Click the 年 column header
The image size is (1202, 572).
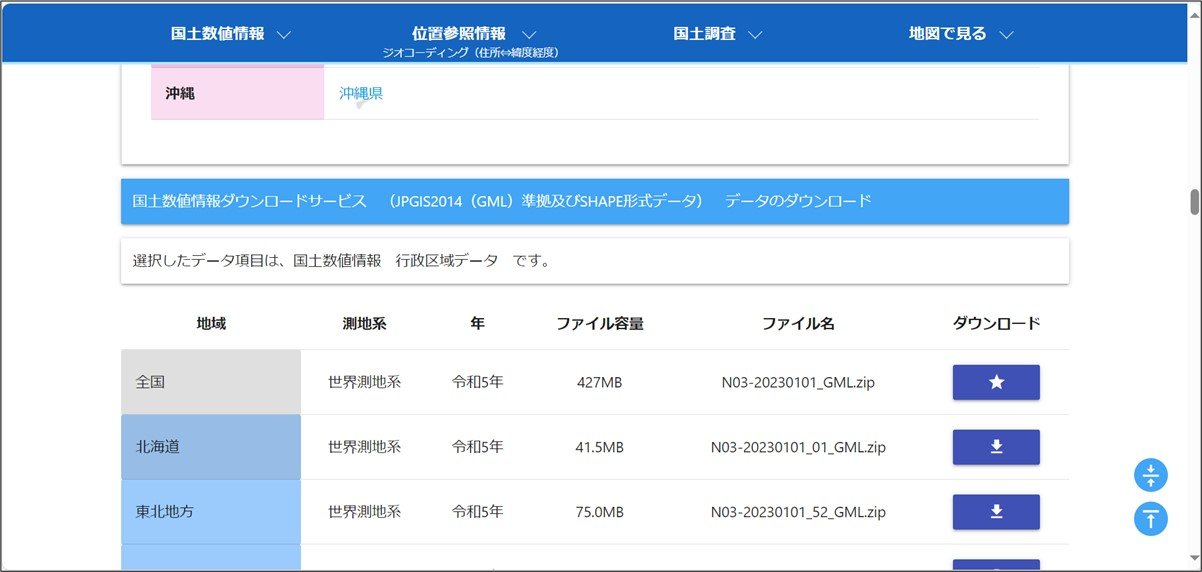click(477, 323)
